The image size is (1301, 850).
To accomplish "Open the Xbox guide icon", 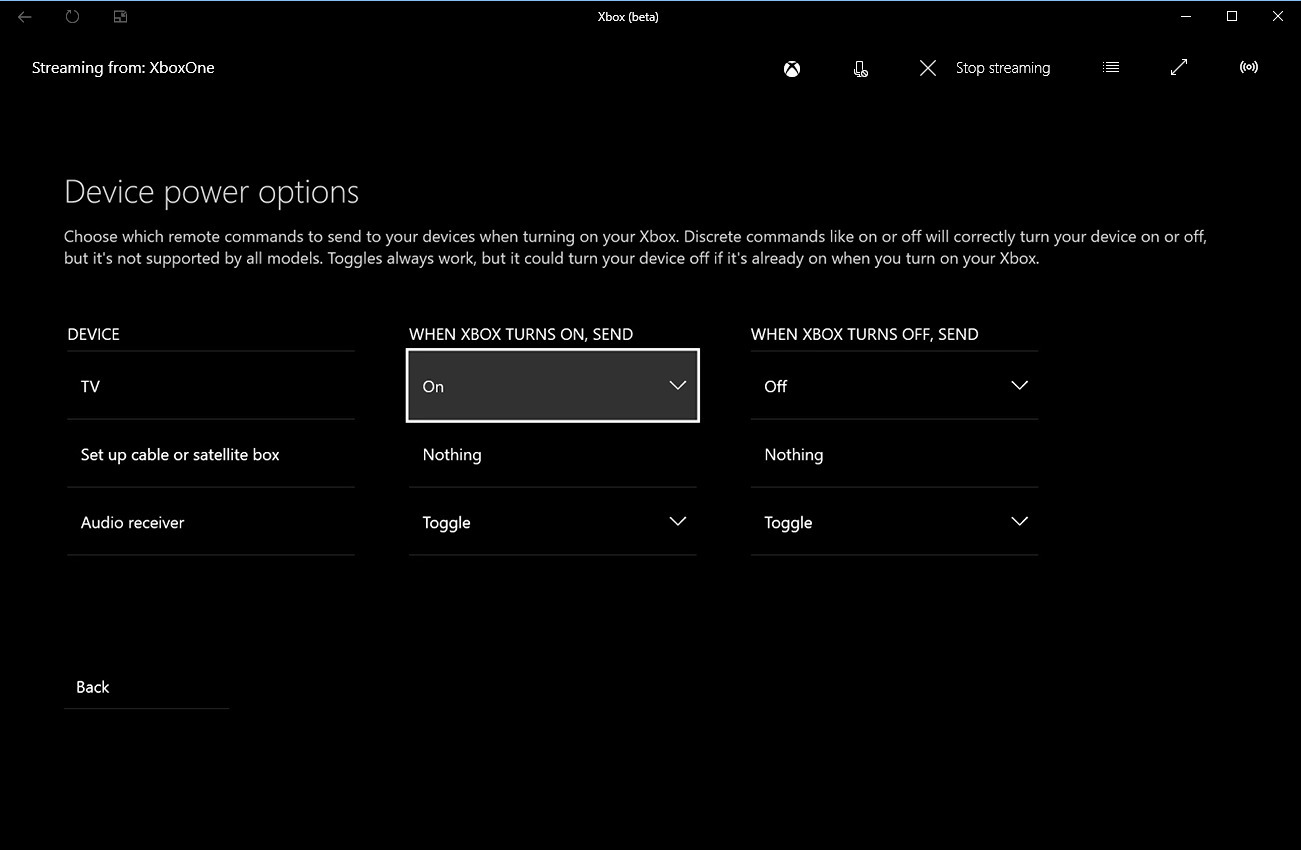I will tap(791, 68).
